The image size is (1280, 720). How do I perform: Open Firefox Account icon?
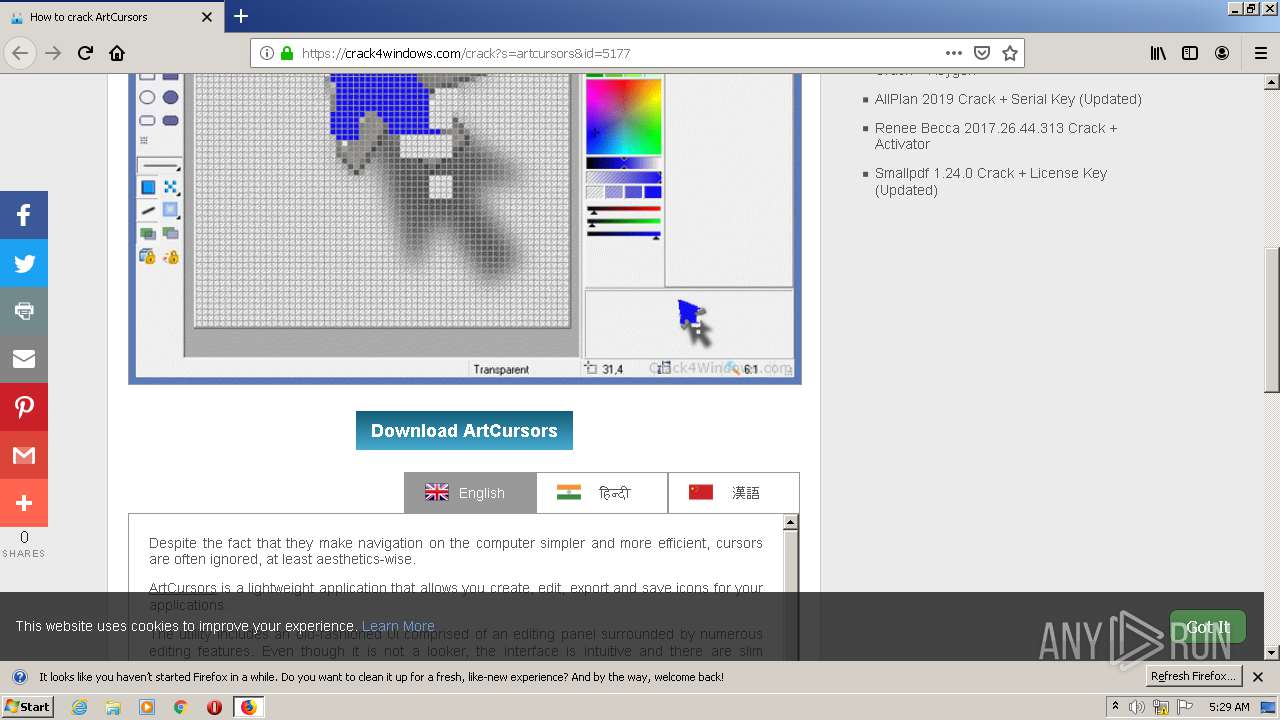pyautogui.click(x=1222, y=53)
